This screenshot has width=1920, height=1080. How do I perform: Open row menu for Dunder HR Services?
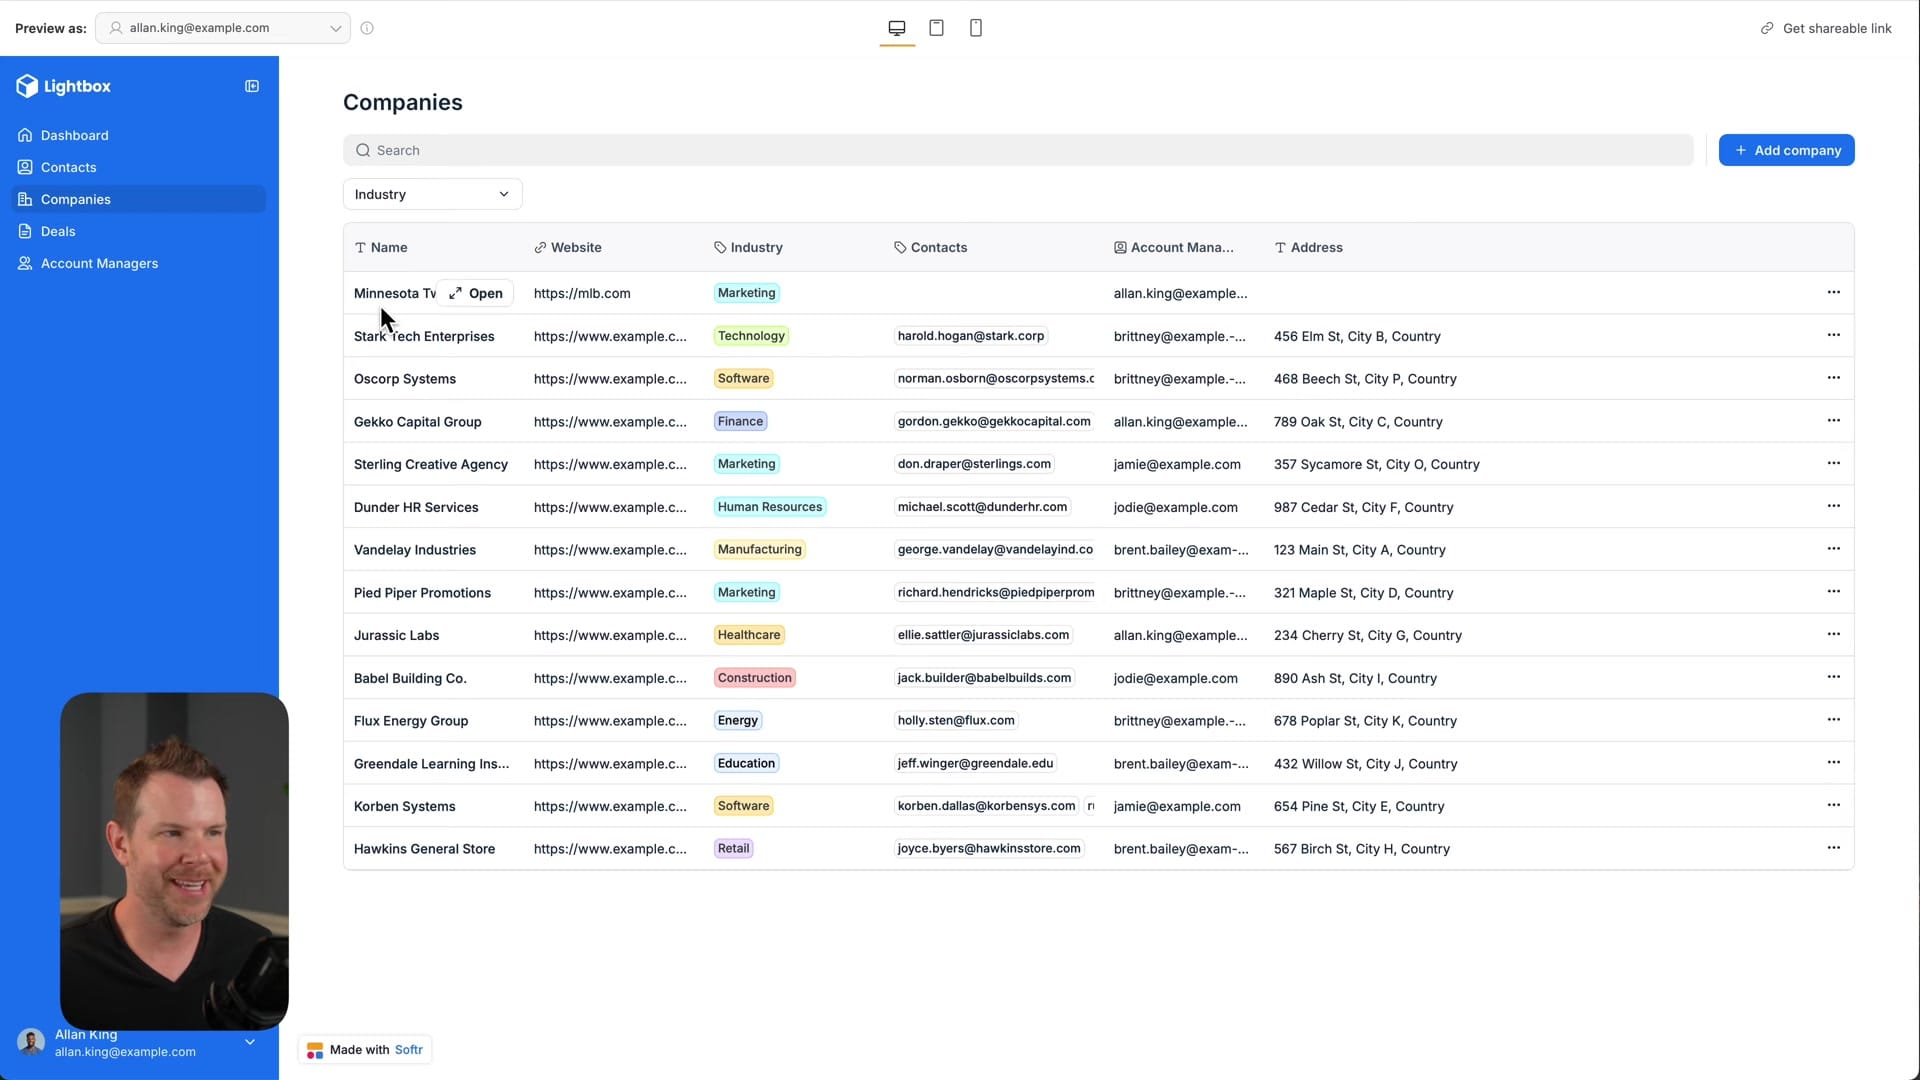(x=1833, y=506)
